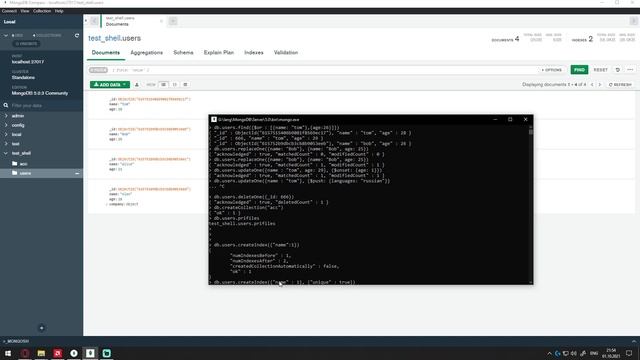Open the Validation tab

(286, 53)
